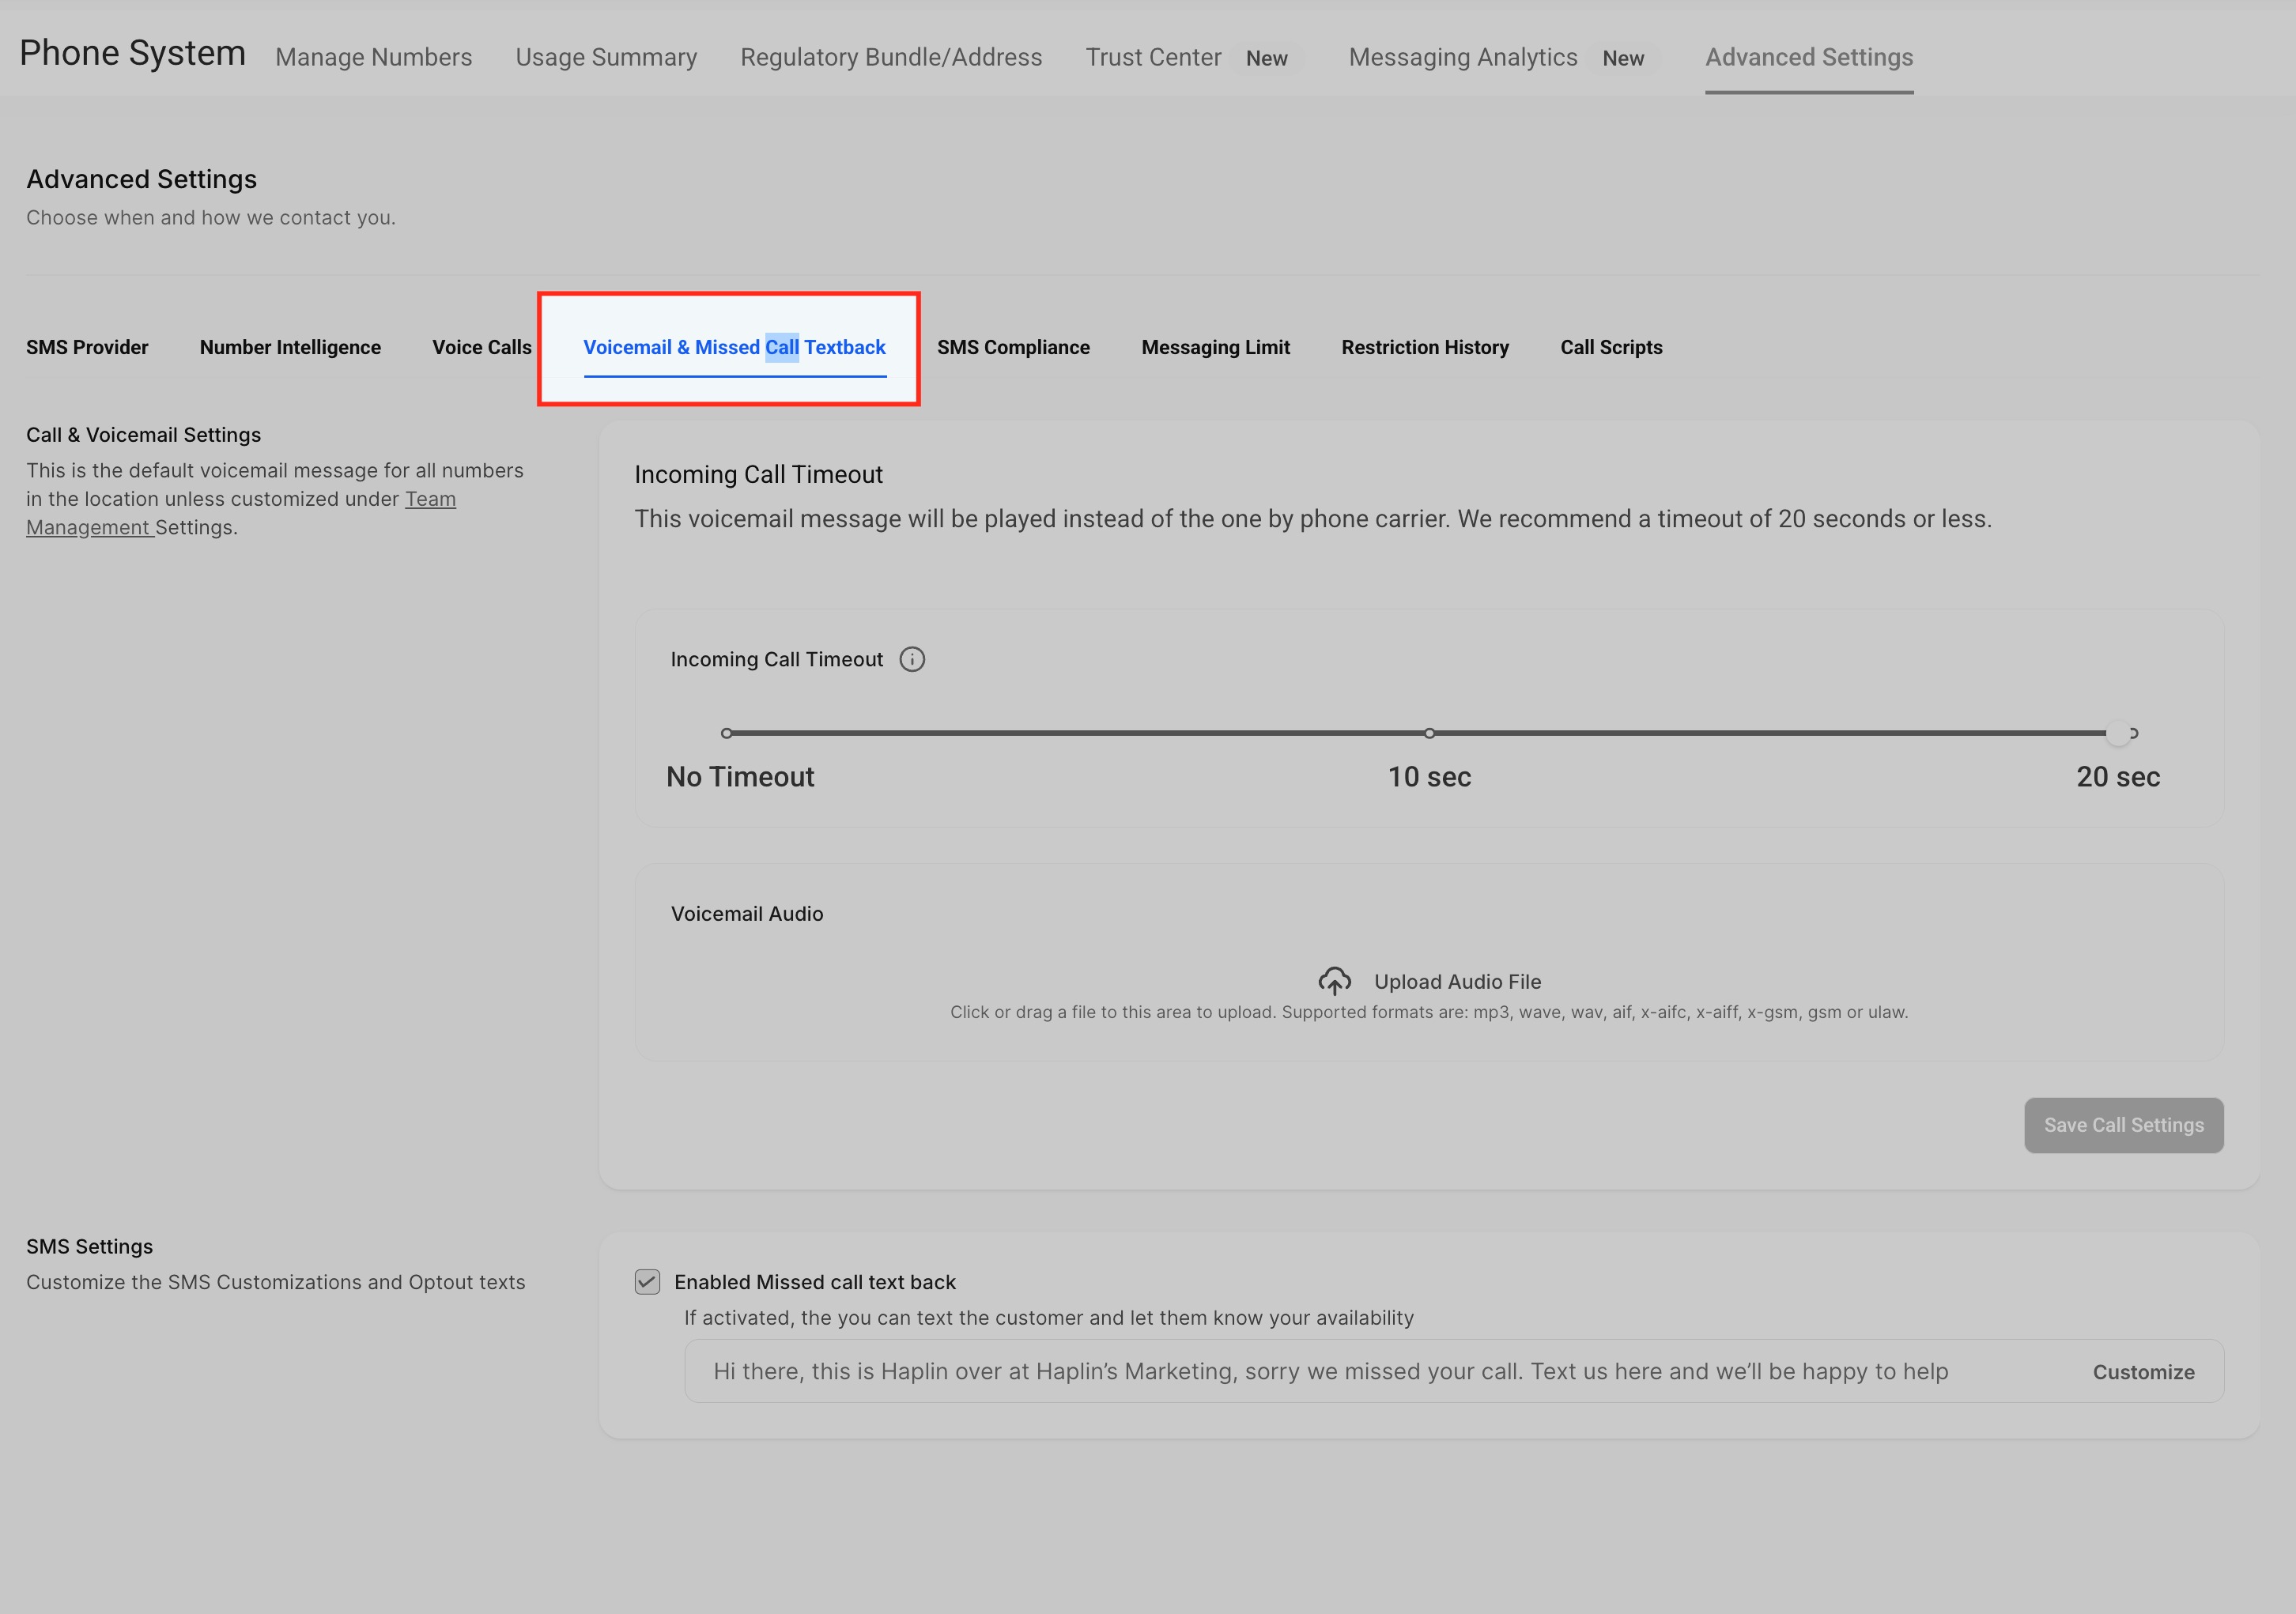
Task: Go to Usage Summary page
Action: [x=606, y=57]
